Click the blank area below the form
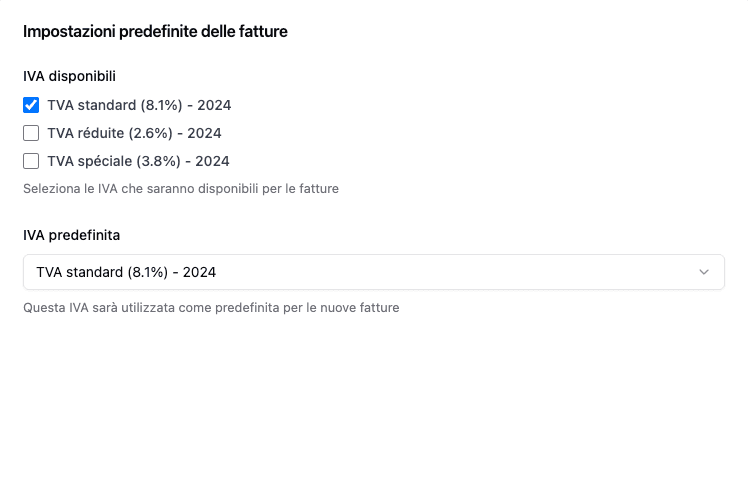Viewport: 748px width, 480px height. pyautogui.click(x=373, y=400)
